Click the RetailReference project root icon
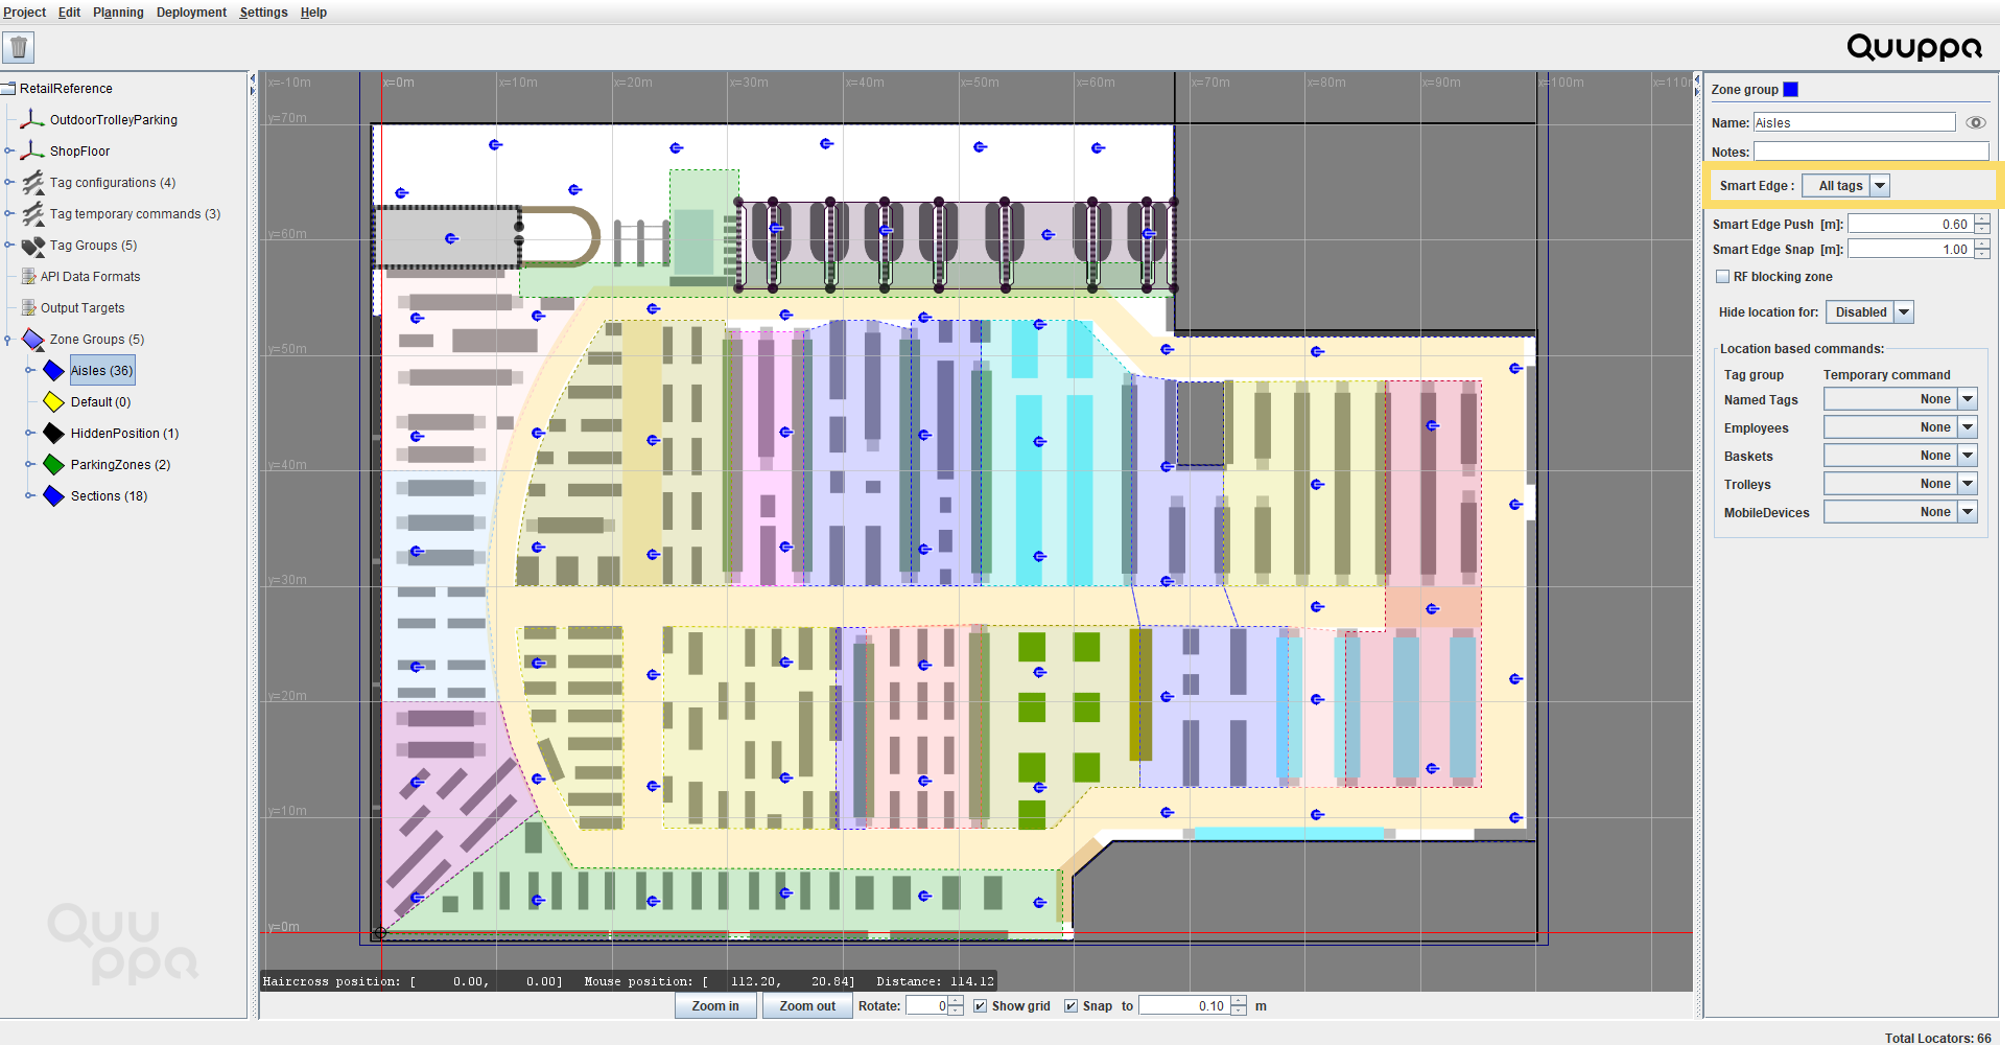Image resolution: width=2005 pixels, height=1045 pixels. tap(8, 88)
